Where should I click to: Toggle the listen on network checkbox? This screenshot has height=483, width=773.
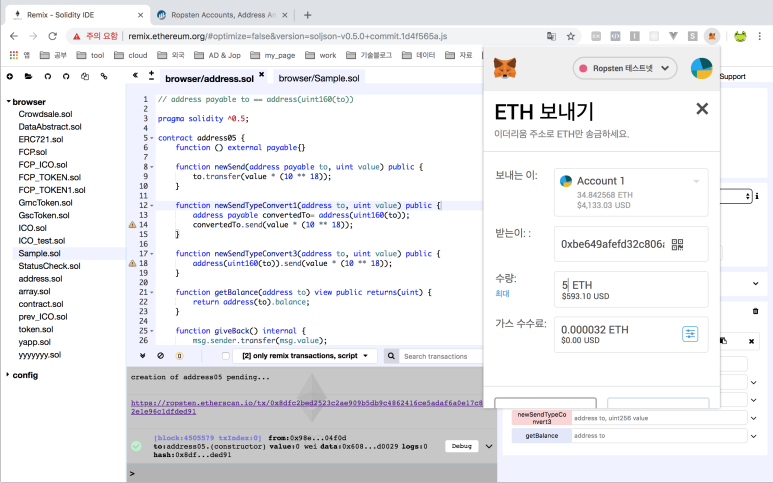(x=226, y=356)
